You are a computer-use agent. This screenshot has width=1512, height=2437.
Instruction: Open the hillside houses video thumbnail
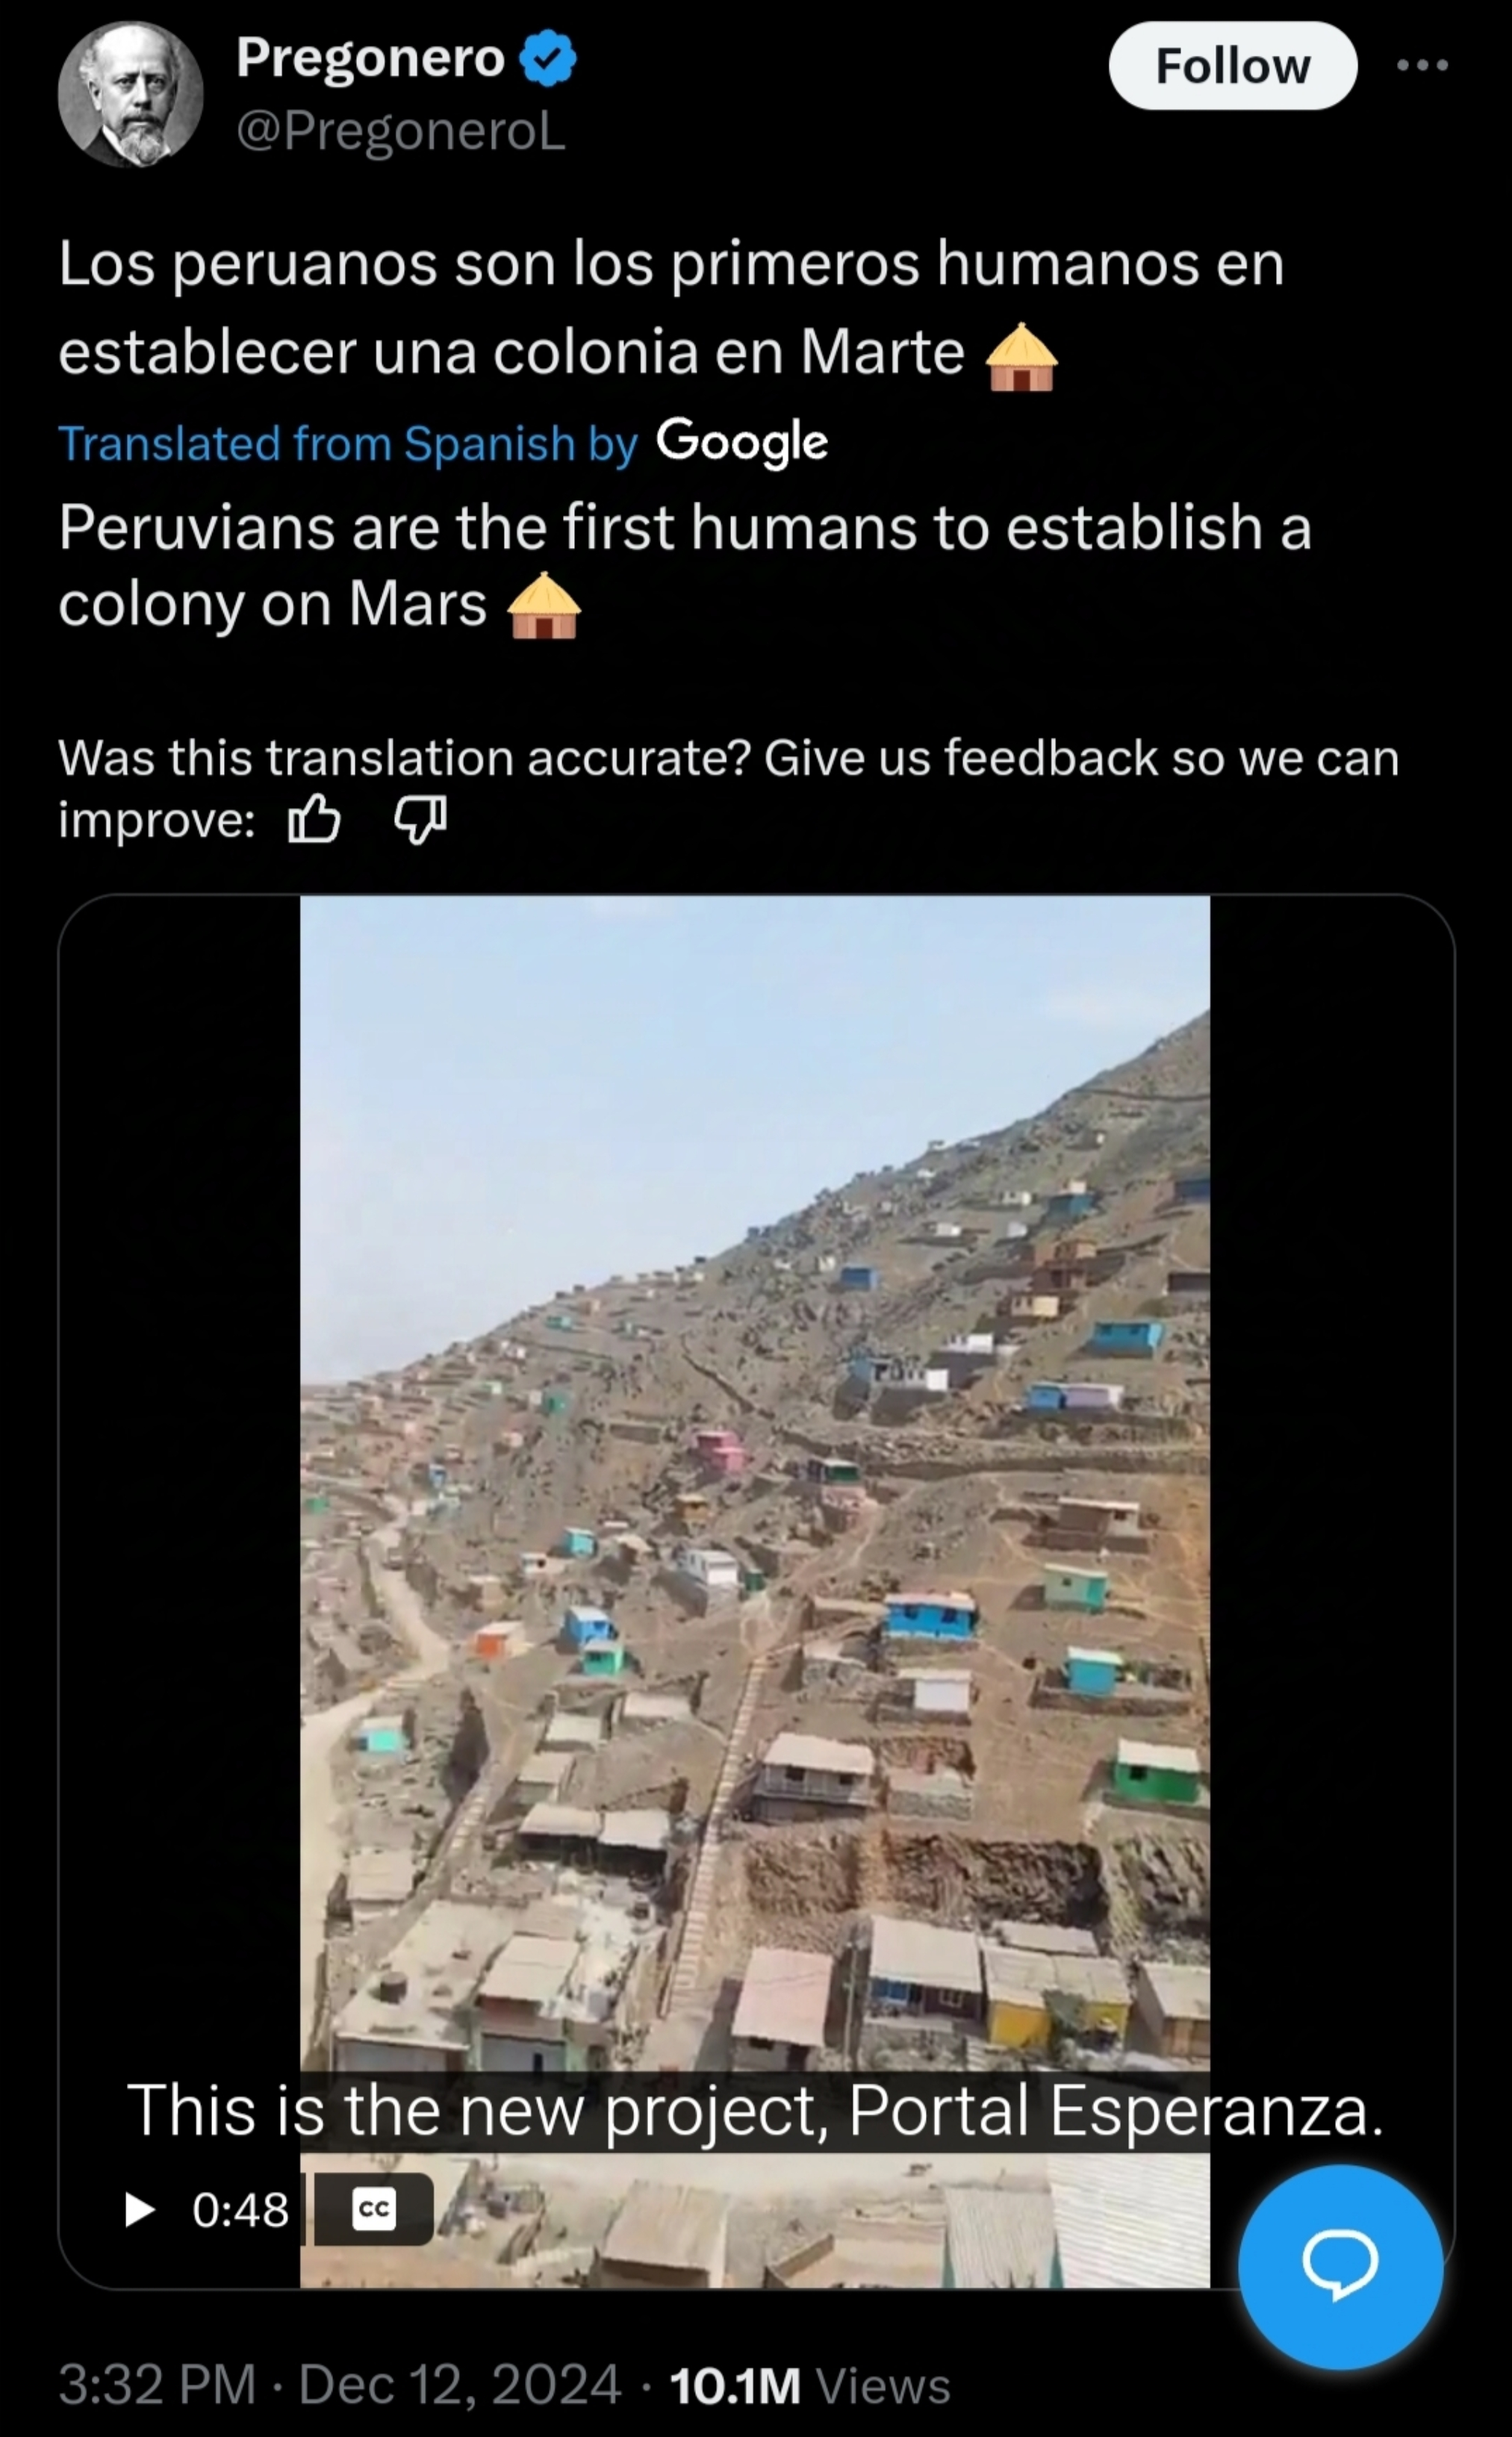click(755, 1590)
